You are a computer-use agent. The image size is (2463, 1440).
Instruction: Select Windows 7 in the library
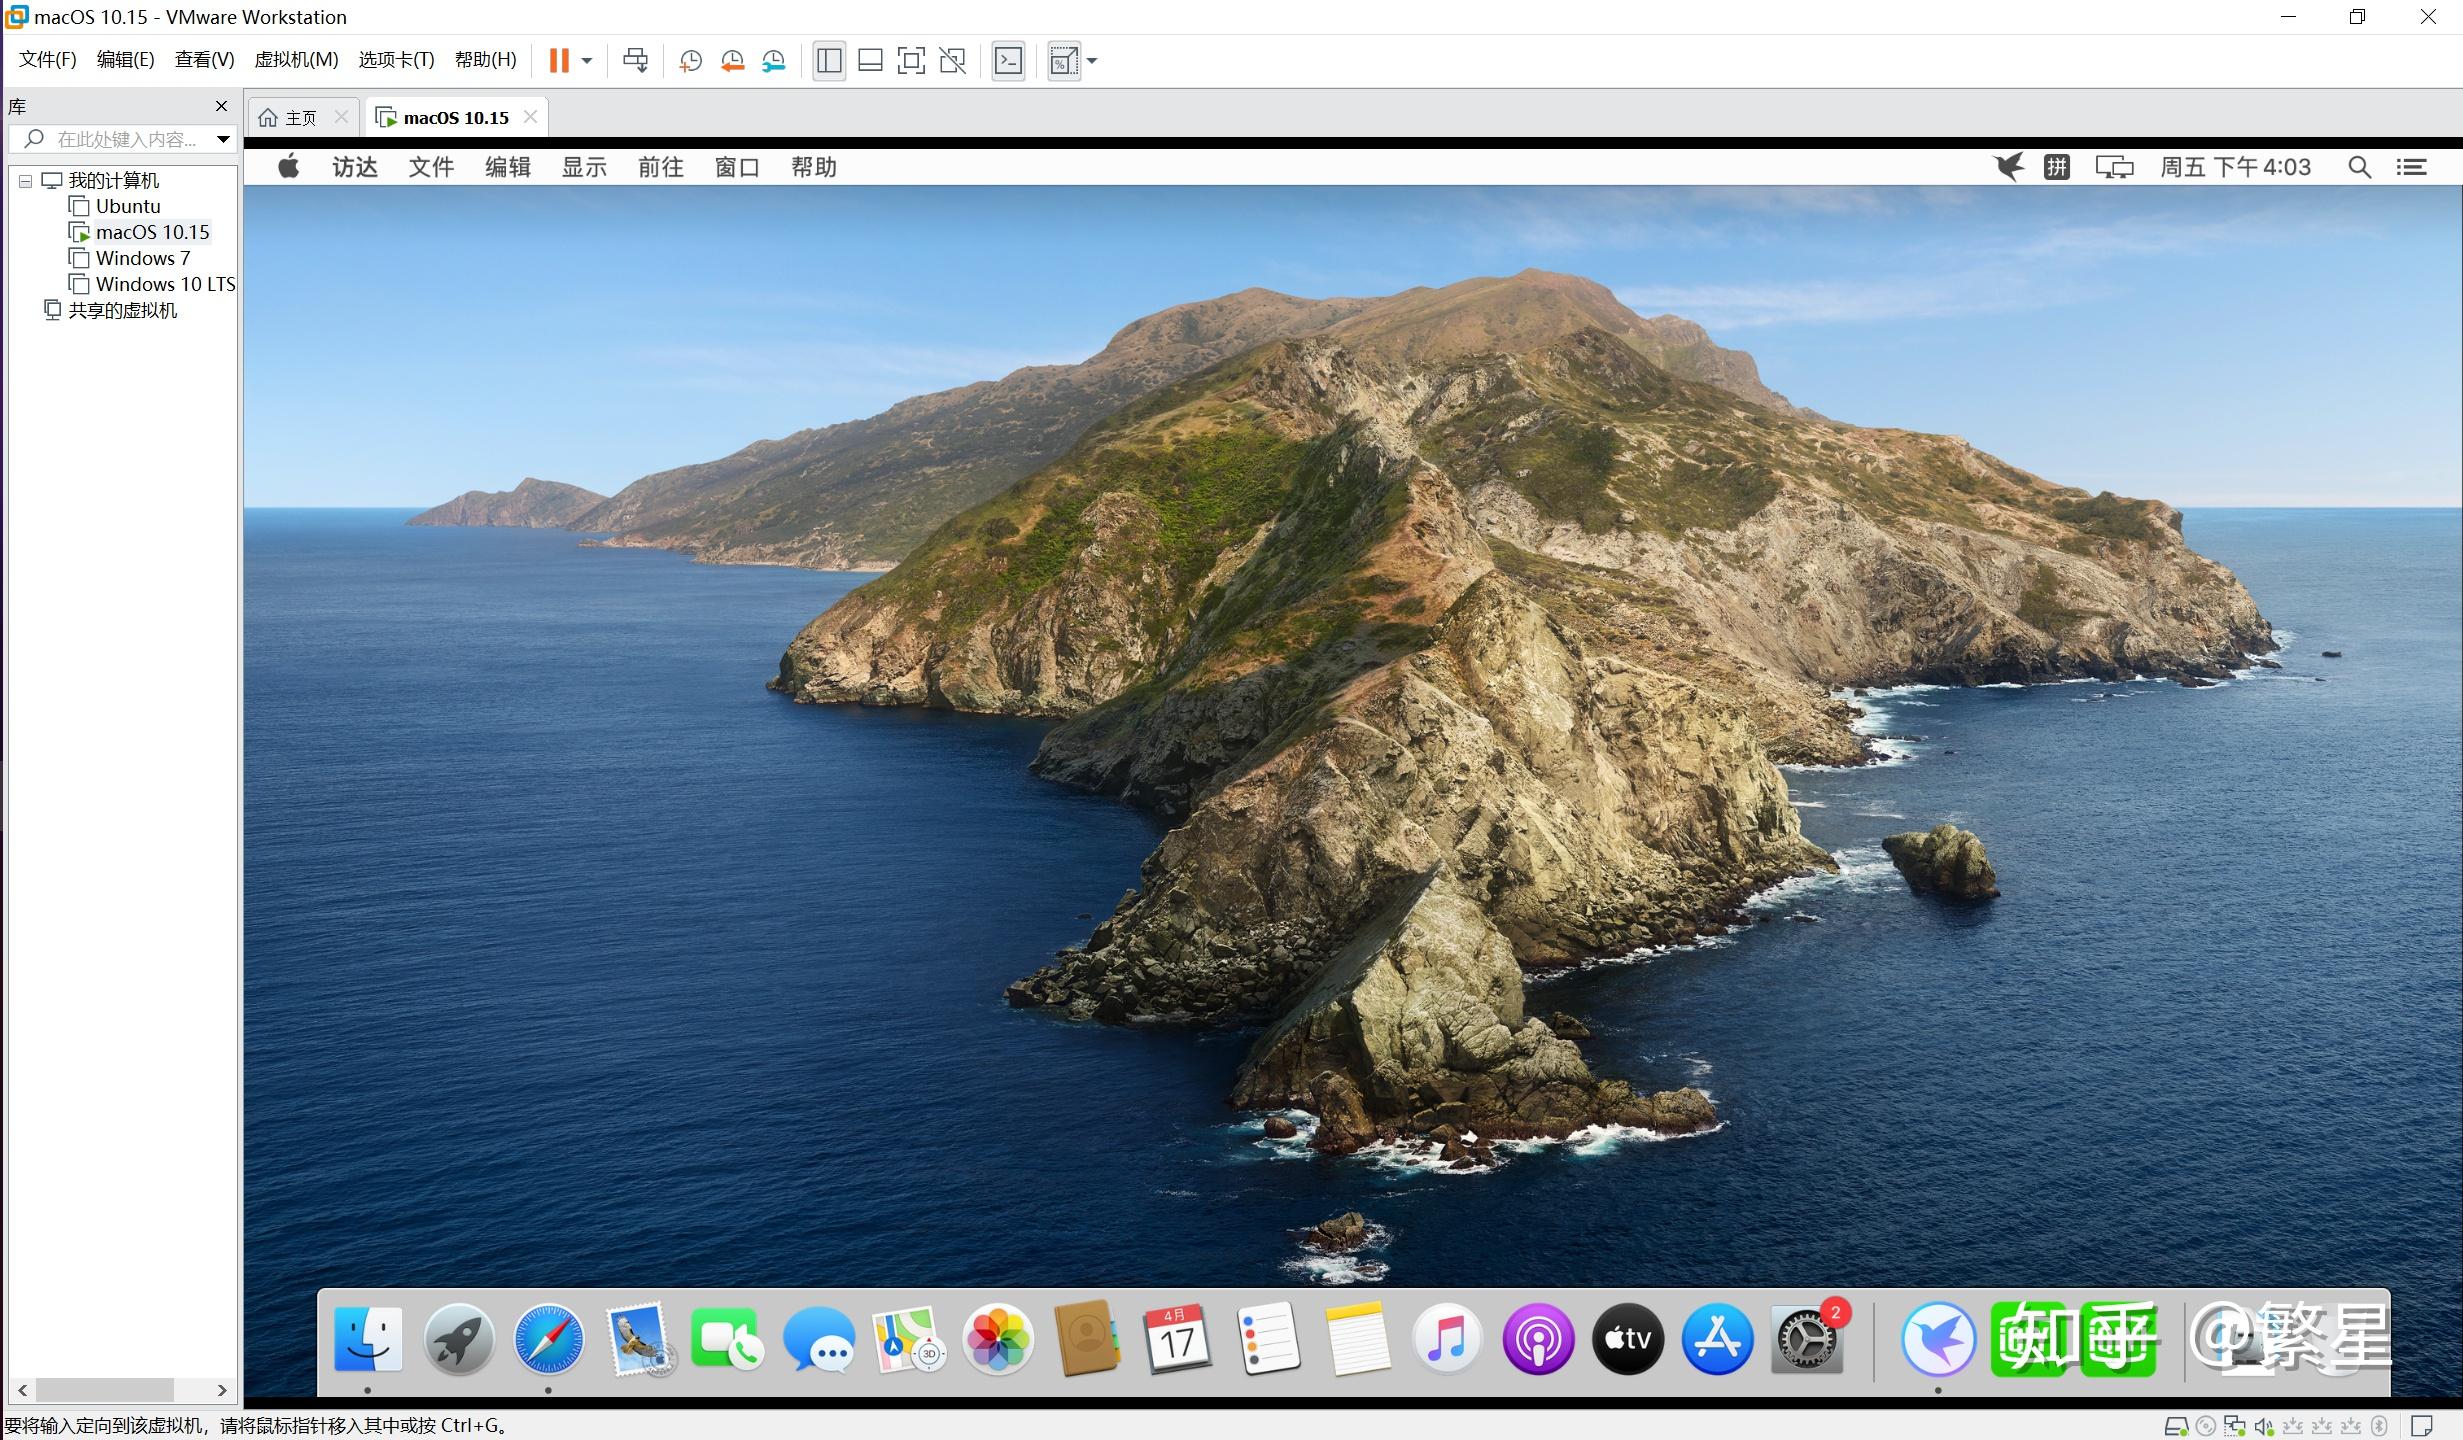pyautogui.click(x=142, y=258)
